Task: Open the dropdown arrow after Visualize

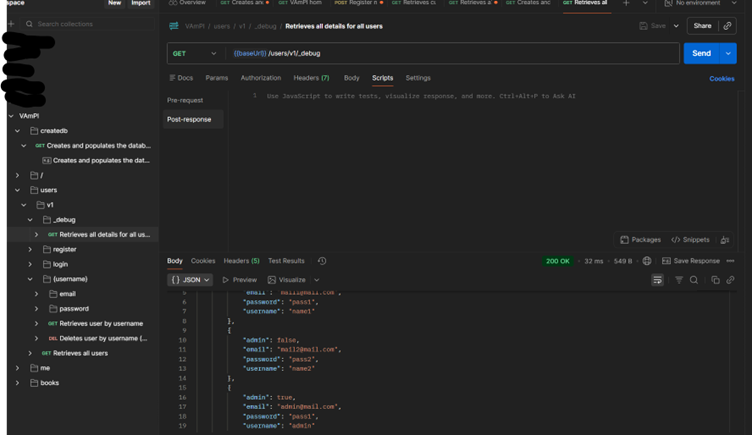Action: [x=317, y=280]
